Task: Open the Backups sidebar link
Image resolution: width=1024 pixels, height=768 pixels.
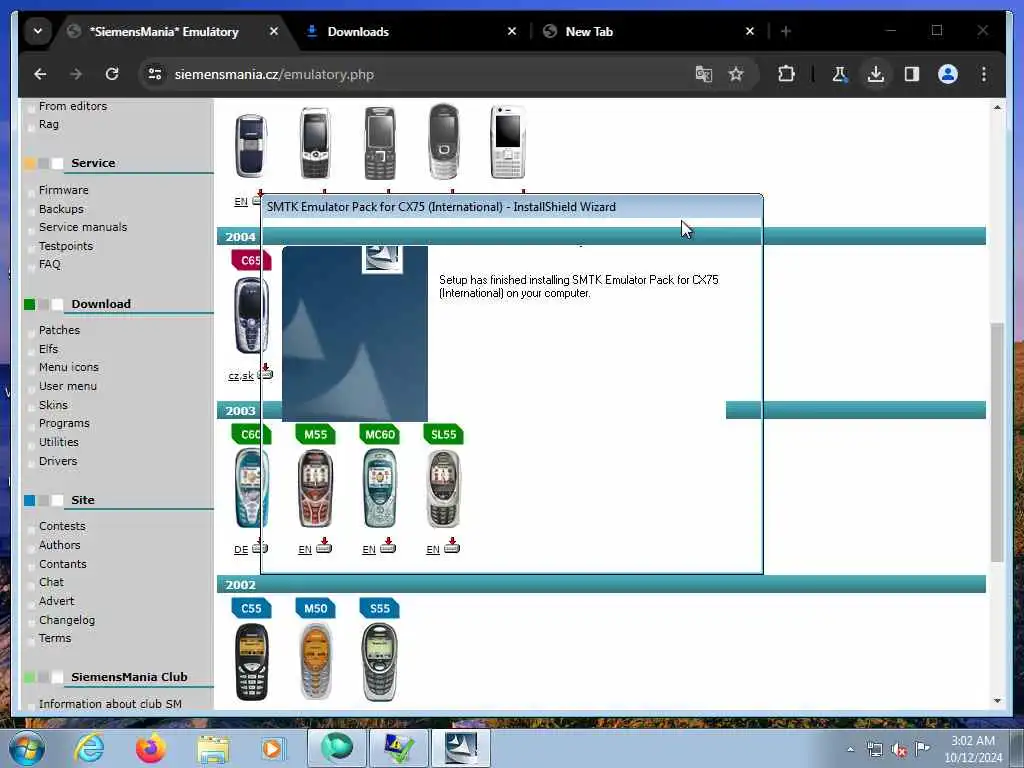Action: [61, 209]
